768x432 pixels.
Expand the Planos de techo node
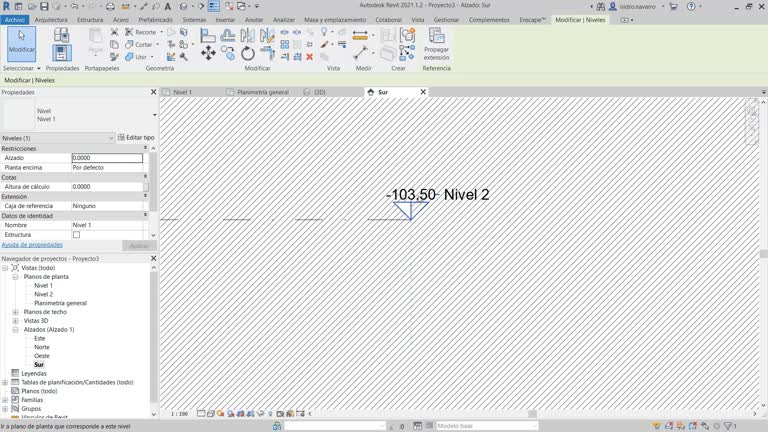[15, 312]
